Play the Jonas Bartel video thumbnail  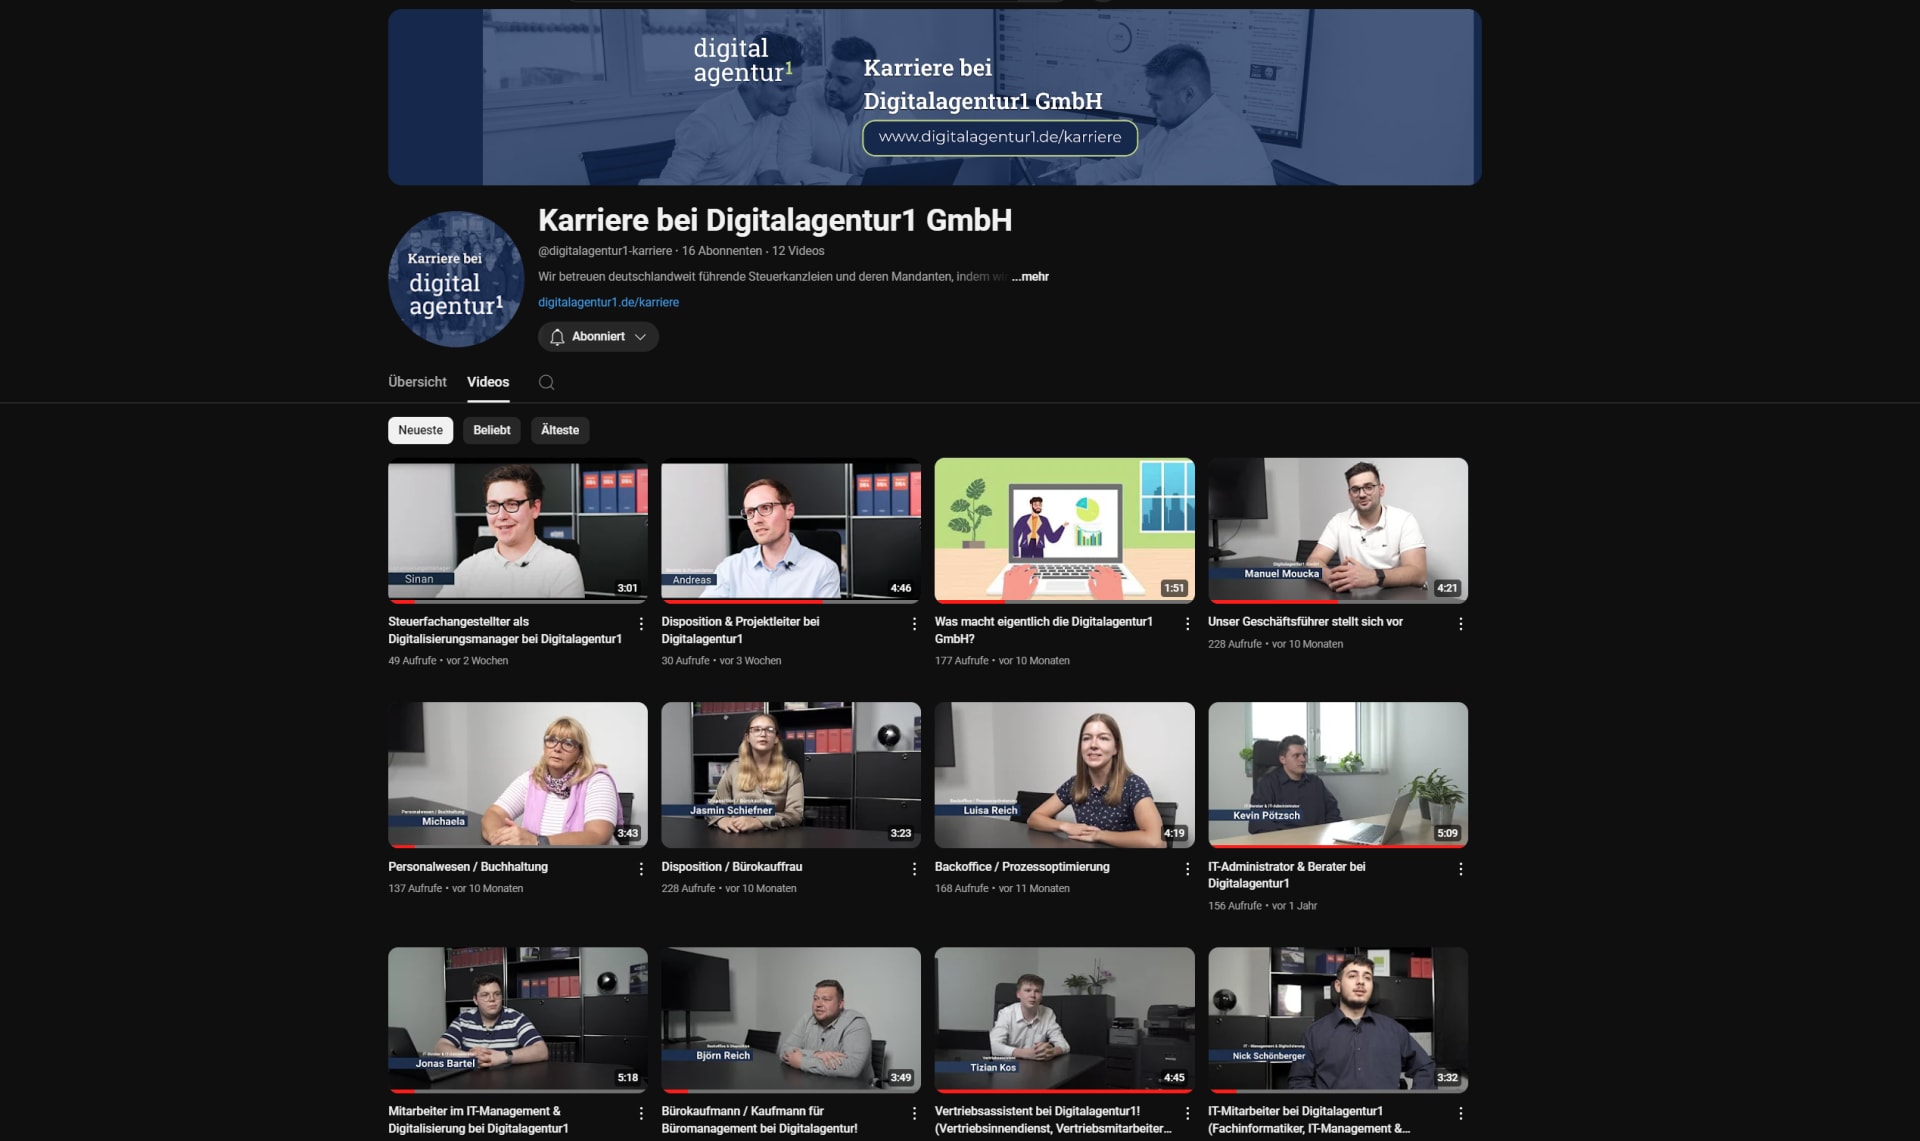[518, 1020]
